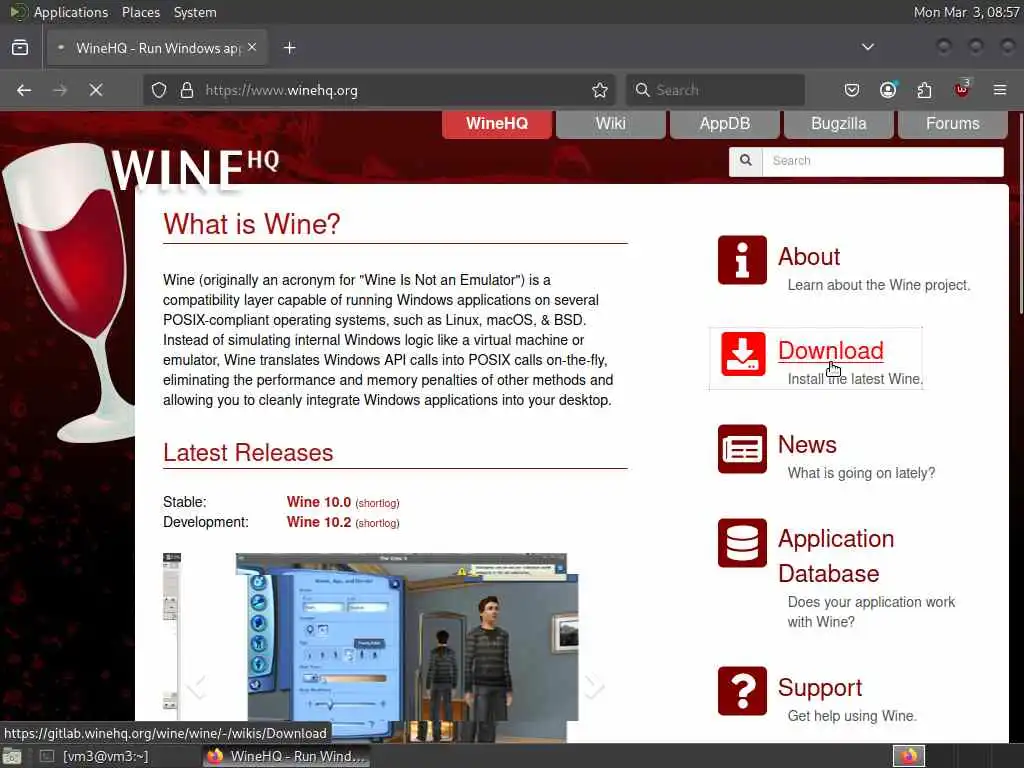
Task: Click the WineHQ logo
Action: [x=195, y=168]
